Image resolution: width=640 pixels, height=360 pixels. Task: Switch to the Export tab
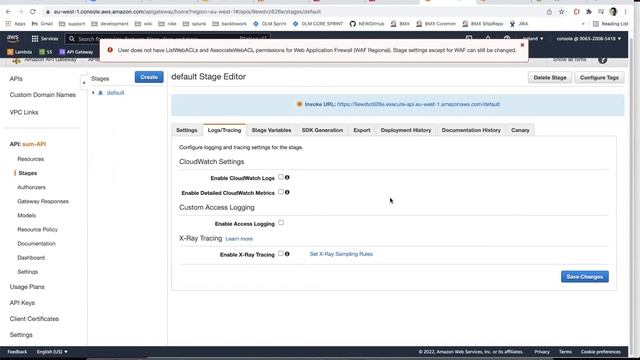pyautogui.click(x=362, y=130)
